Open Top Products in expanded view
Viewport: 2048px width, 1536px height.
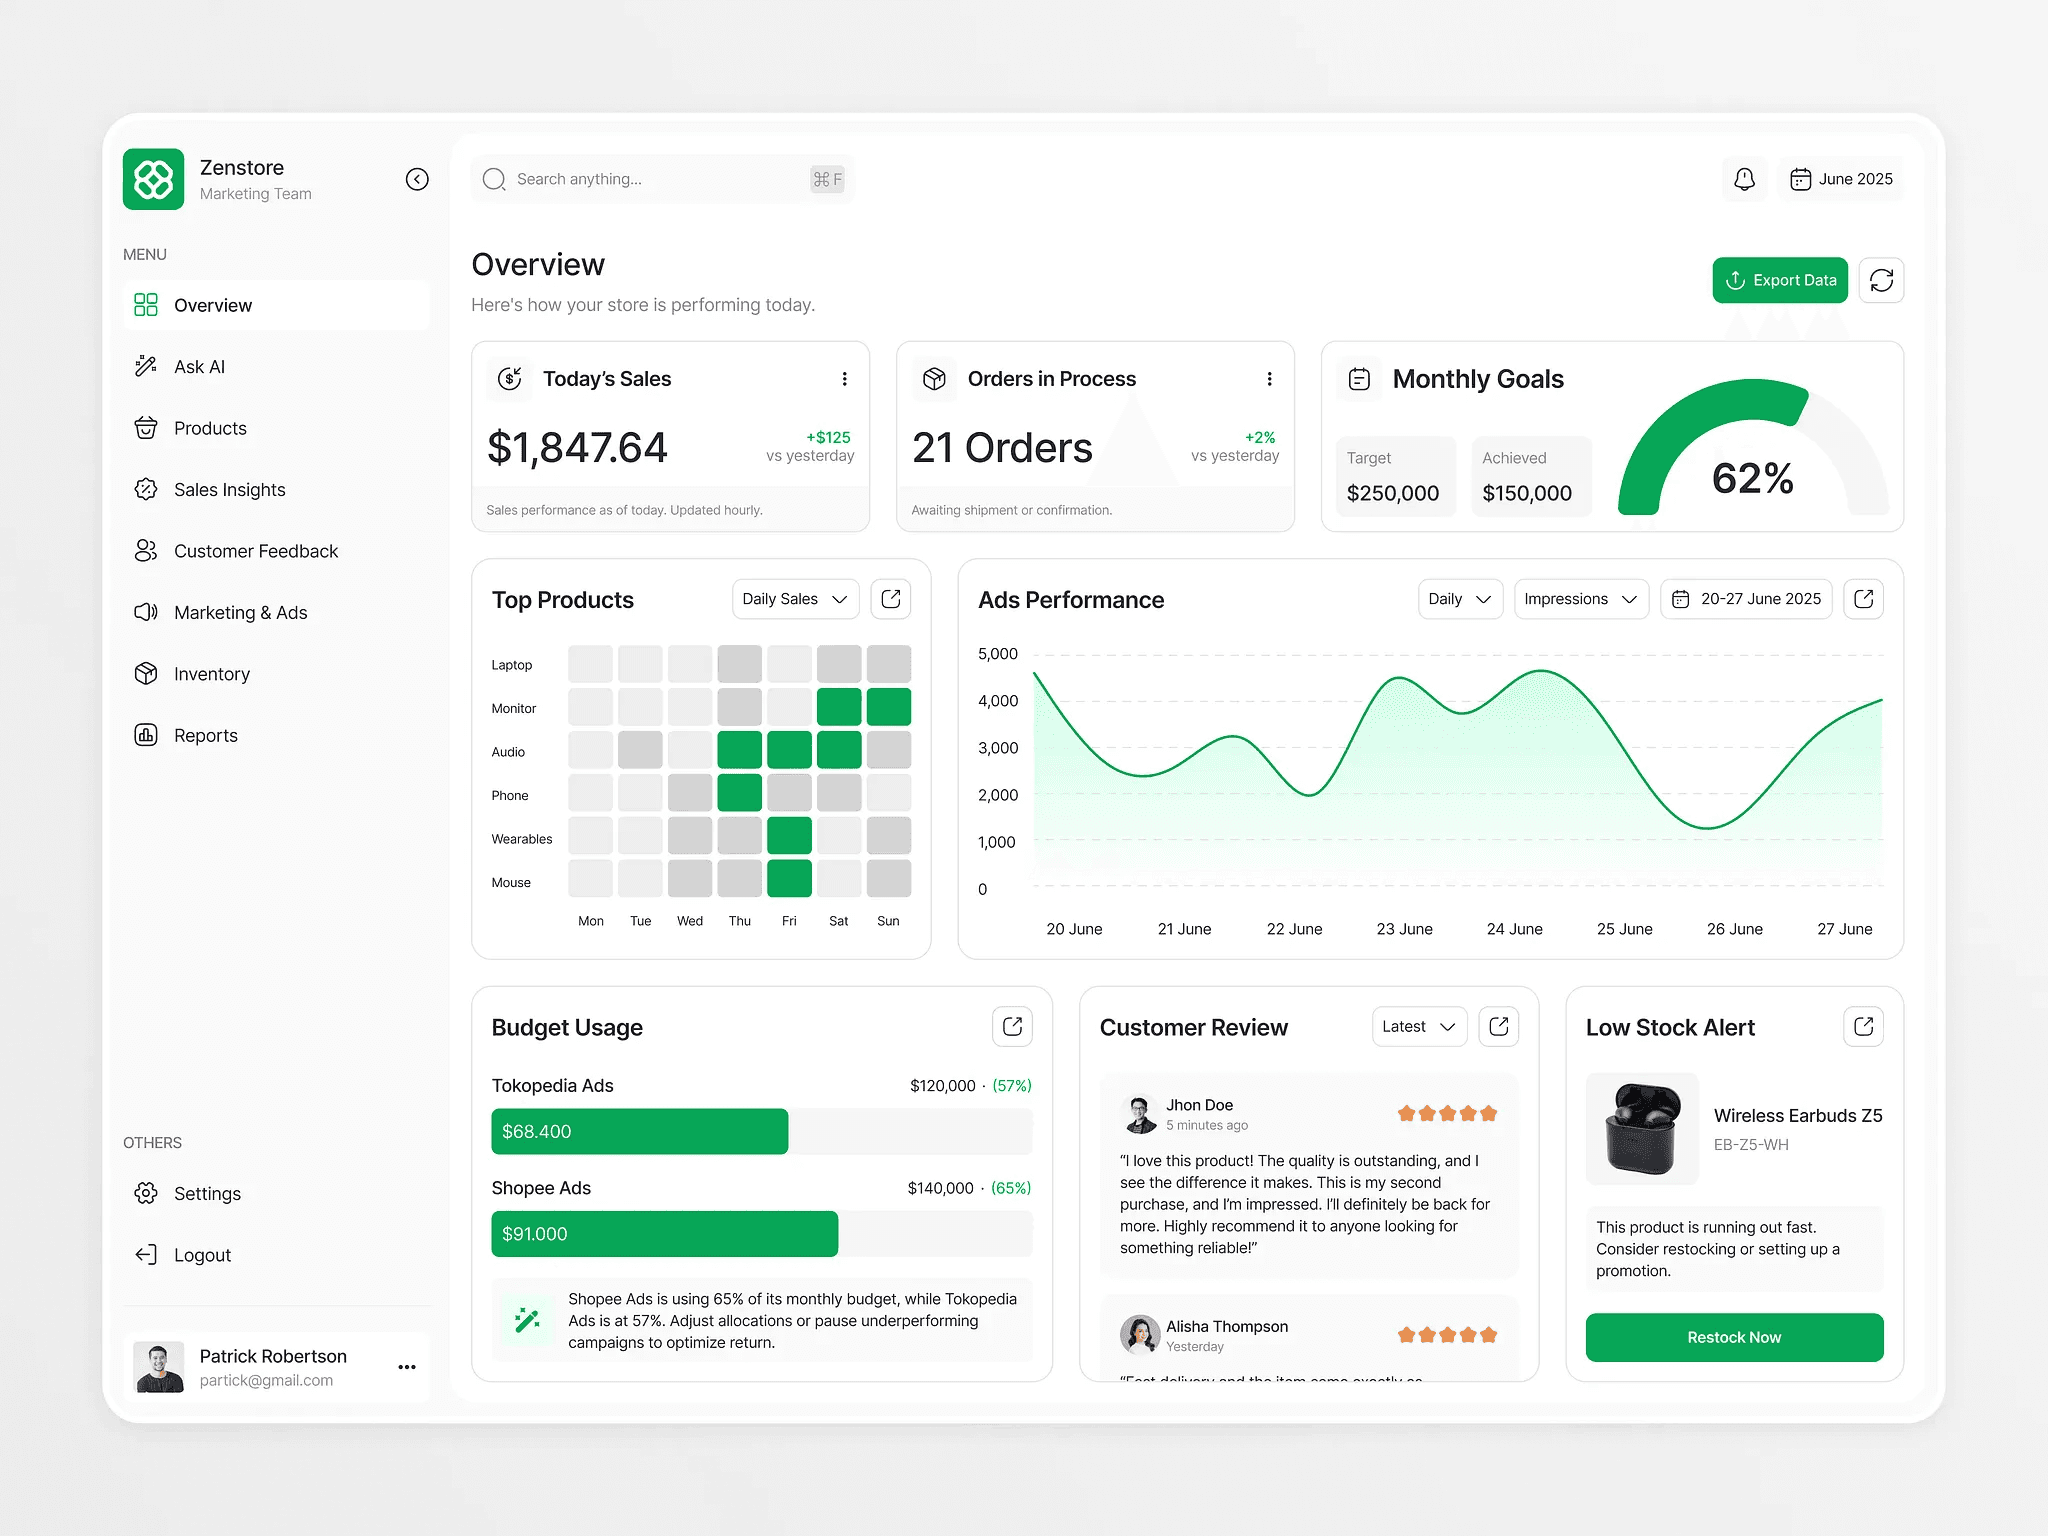pyautogui.click(x=890, y=599)
